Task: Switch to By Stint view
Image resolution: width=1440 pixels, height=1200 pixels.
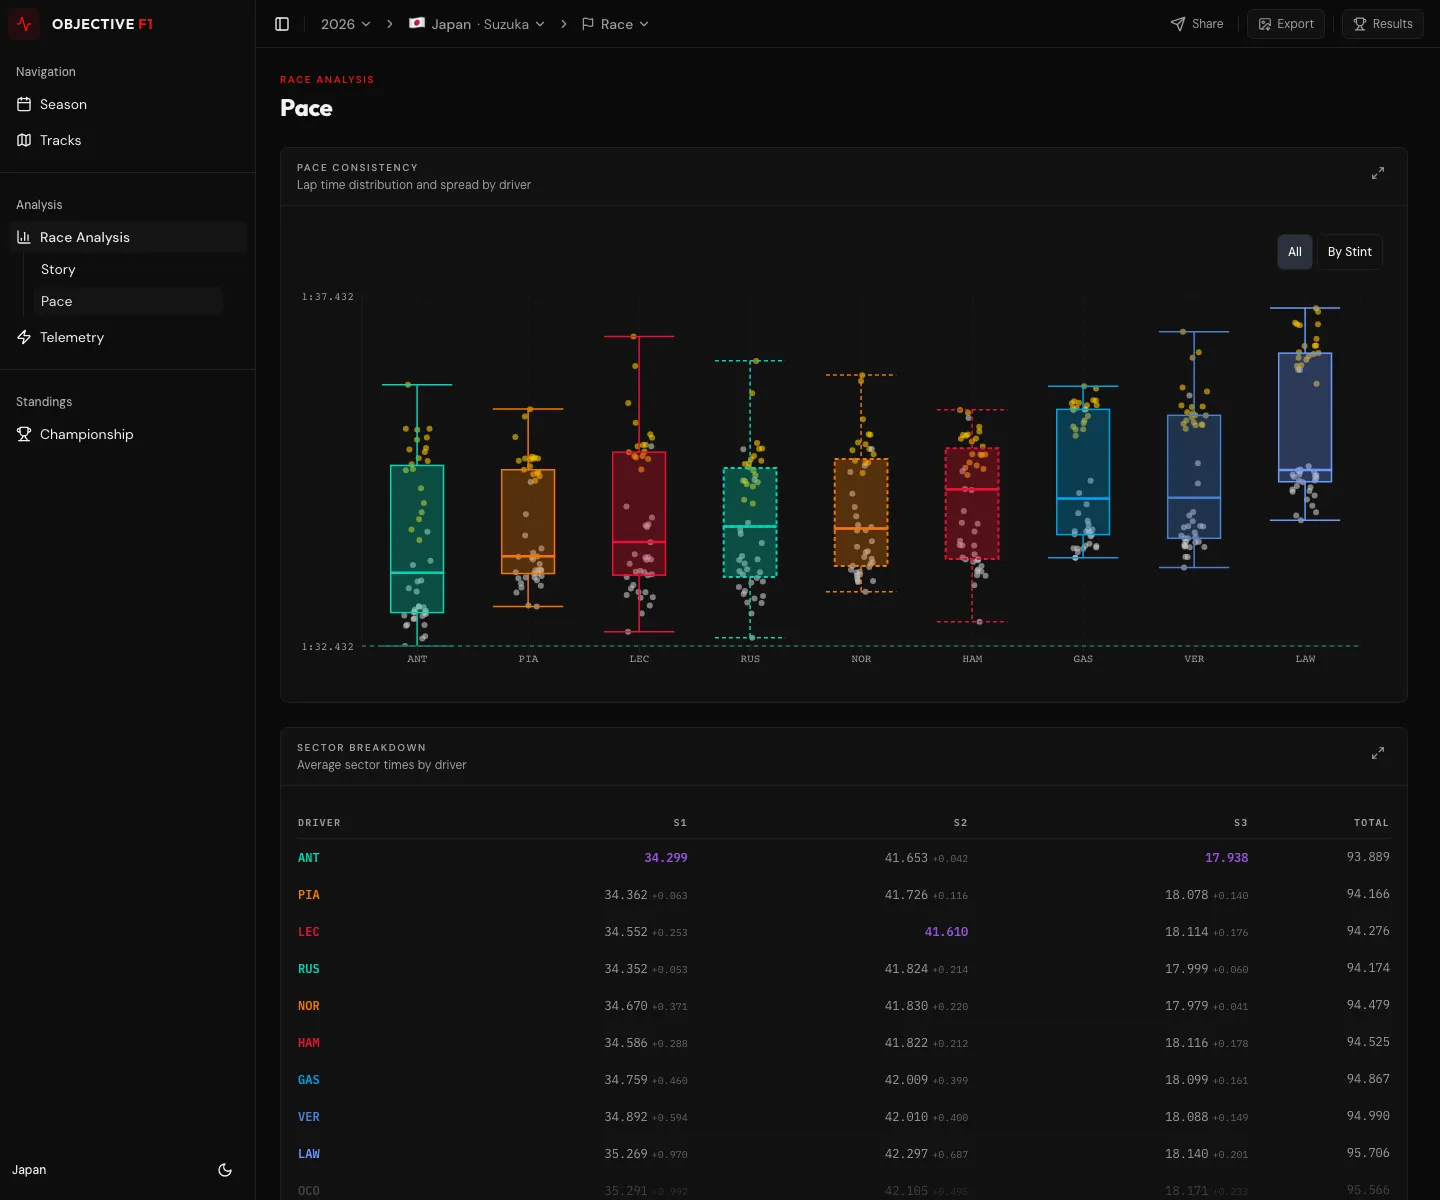Action: tap(1349, 252)
